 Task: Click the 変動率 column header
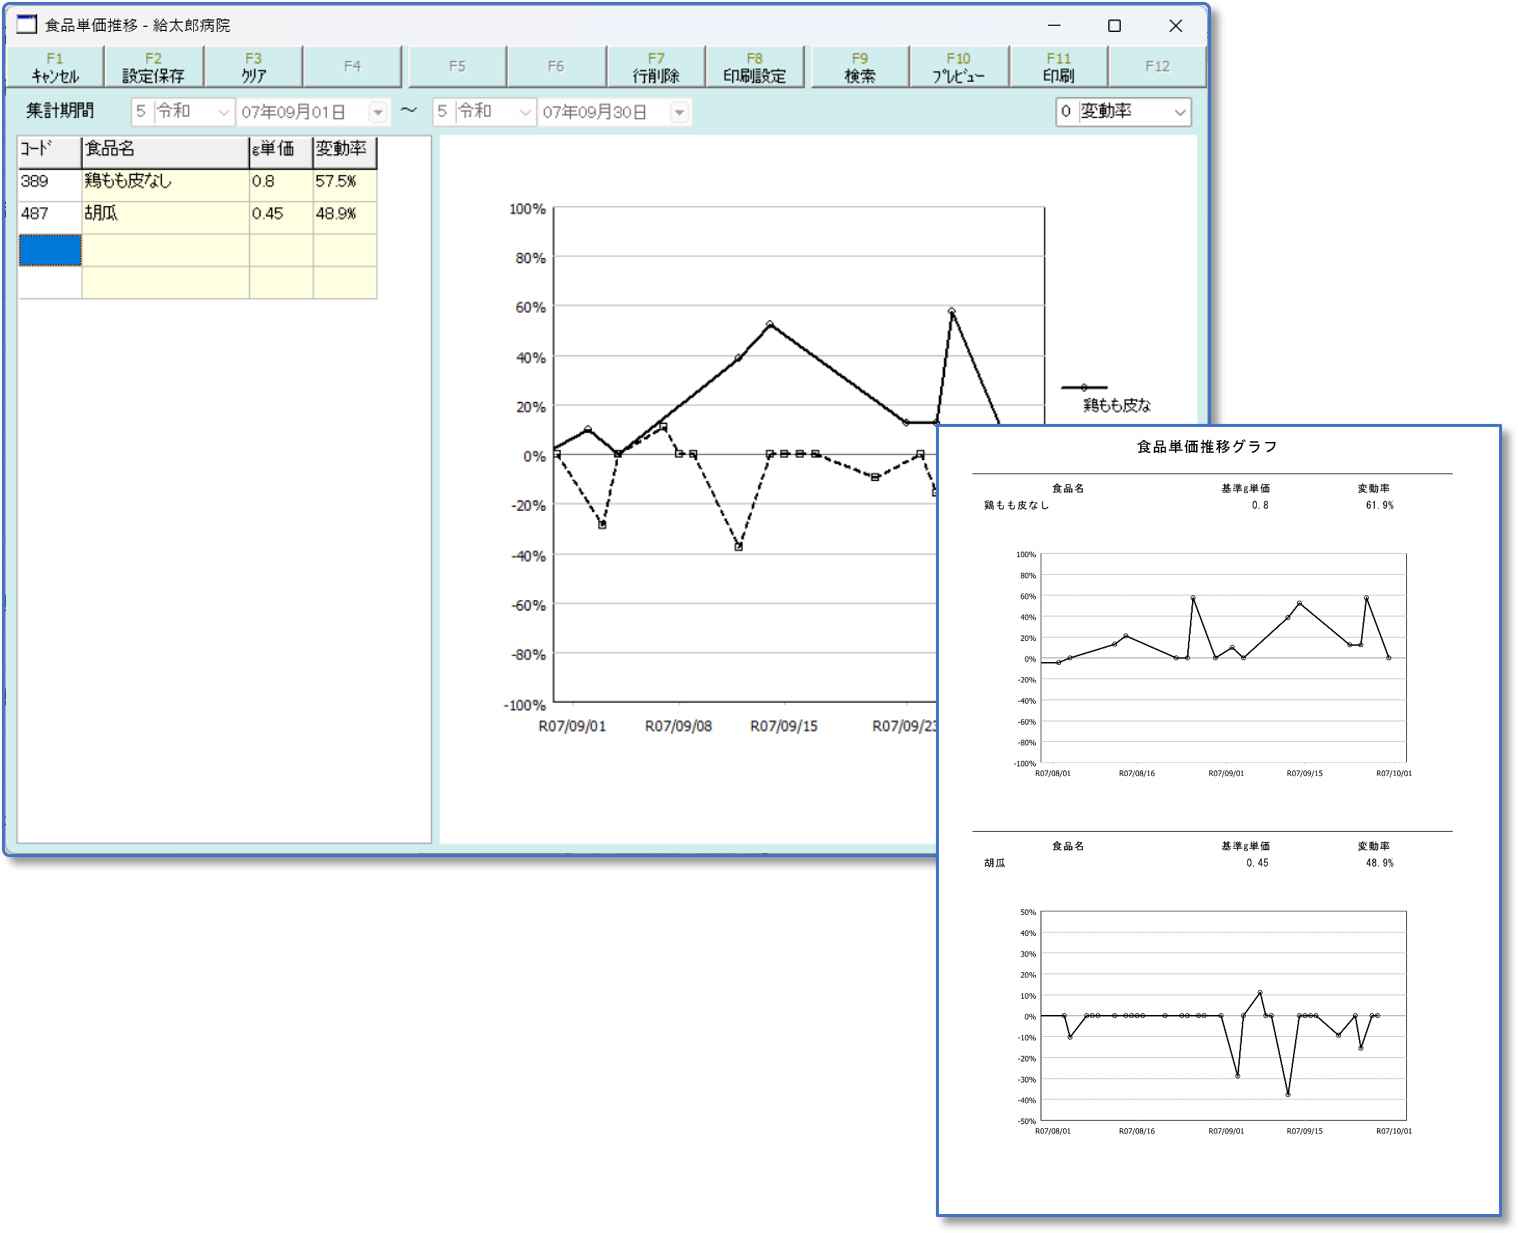click(343, 150)
